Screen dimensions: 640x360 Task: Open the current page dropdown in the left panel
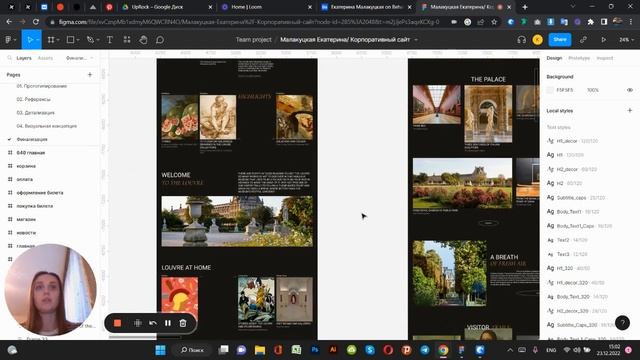tap(79, 58)
